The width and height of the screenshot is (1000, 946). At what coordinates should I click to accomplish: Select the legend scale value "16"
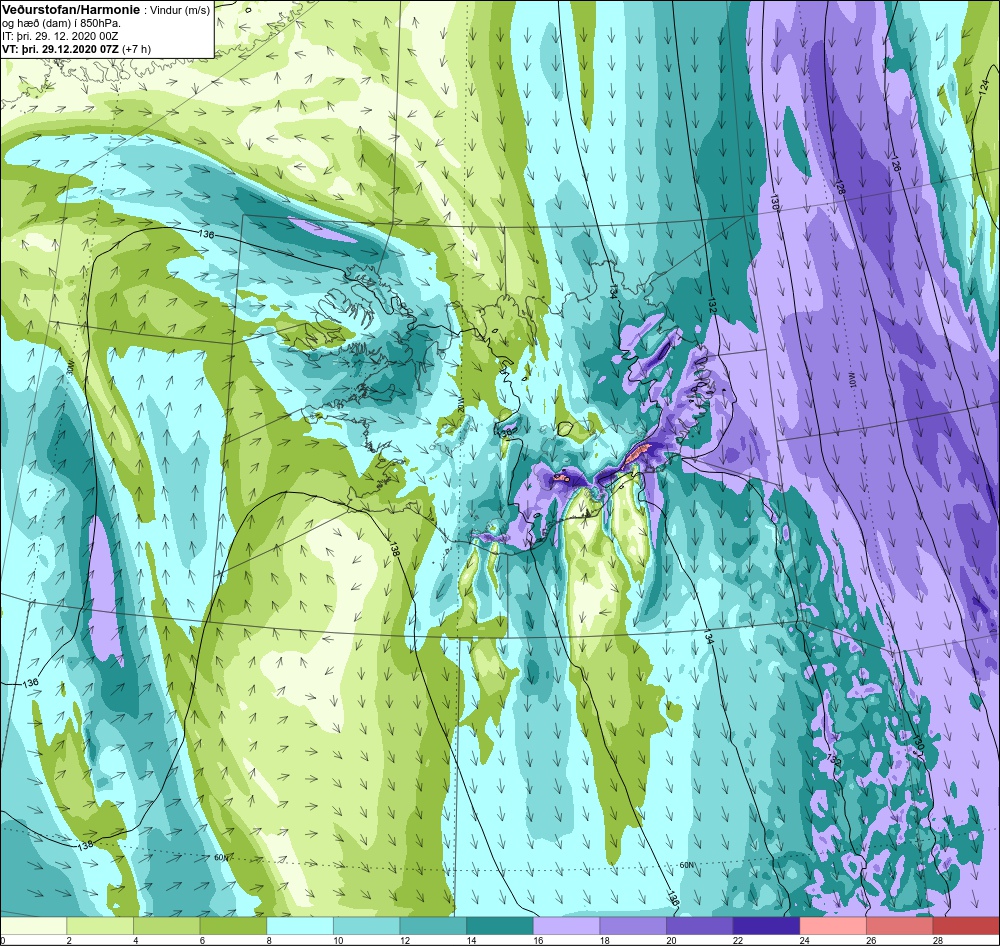coord(538,940)
